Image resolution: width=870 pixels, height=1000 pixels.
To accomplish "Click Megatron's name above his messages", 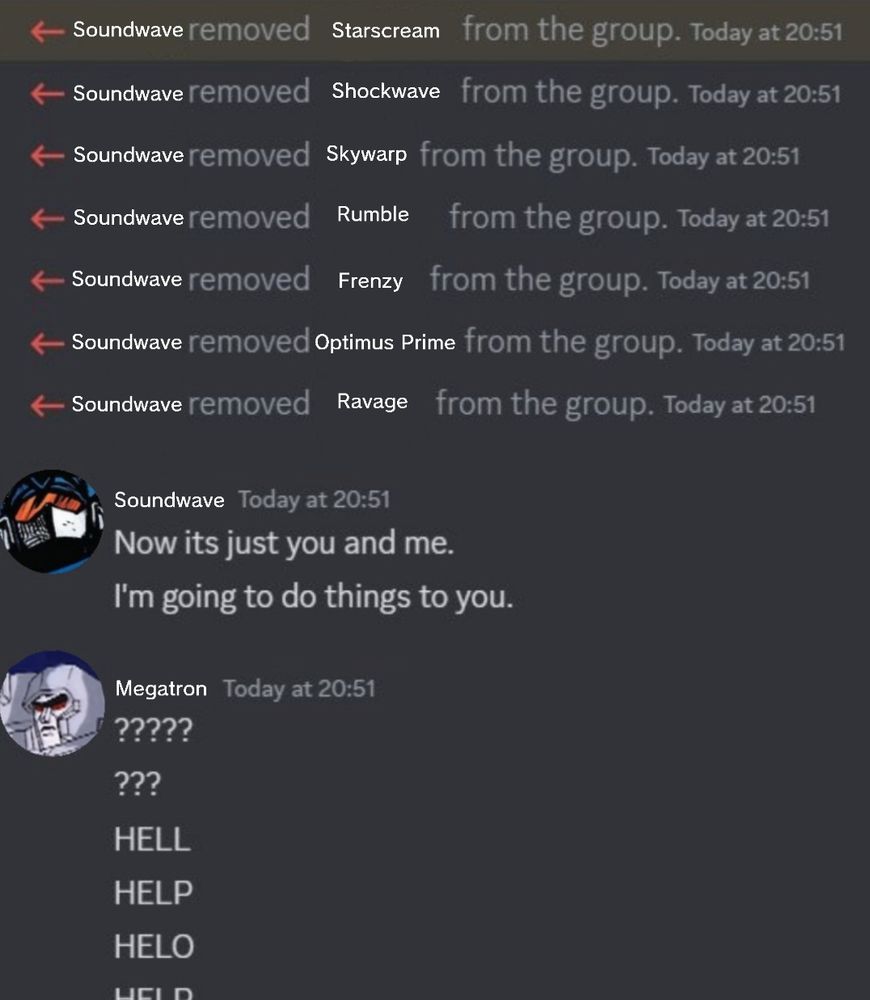I will pos(161,689).
